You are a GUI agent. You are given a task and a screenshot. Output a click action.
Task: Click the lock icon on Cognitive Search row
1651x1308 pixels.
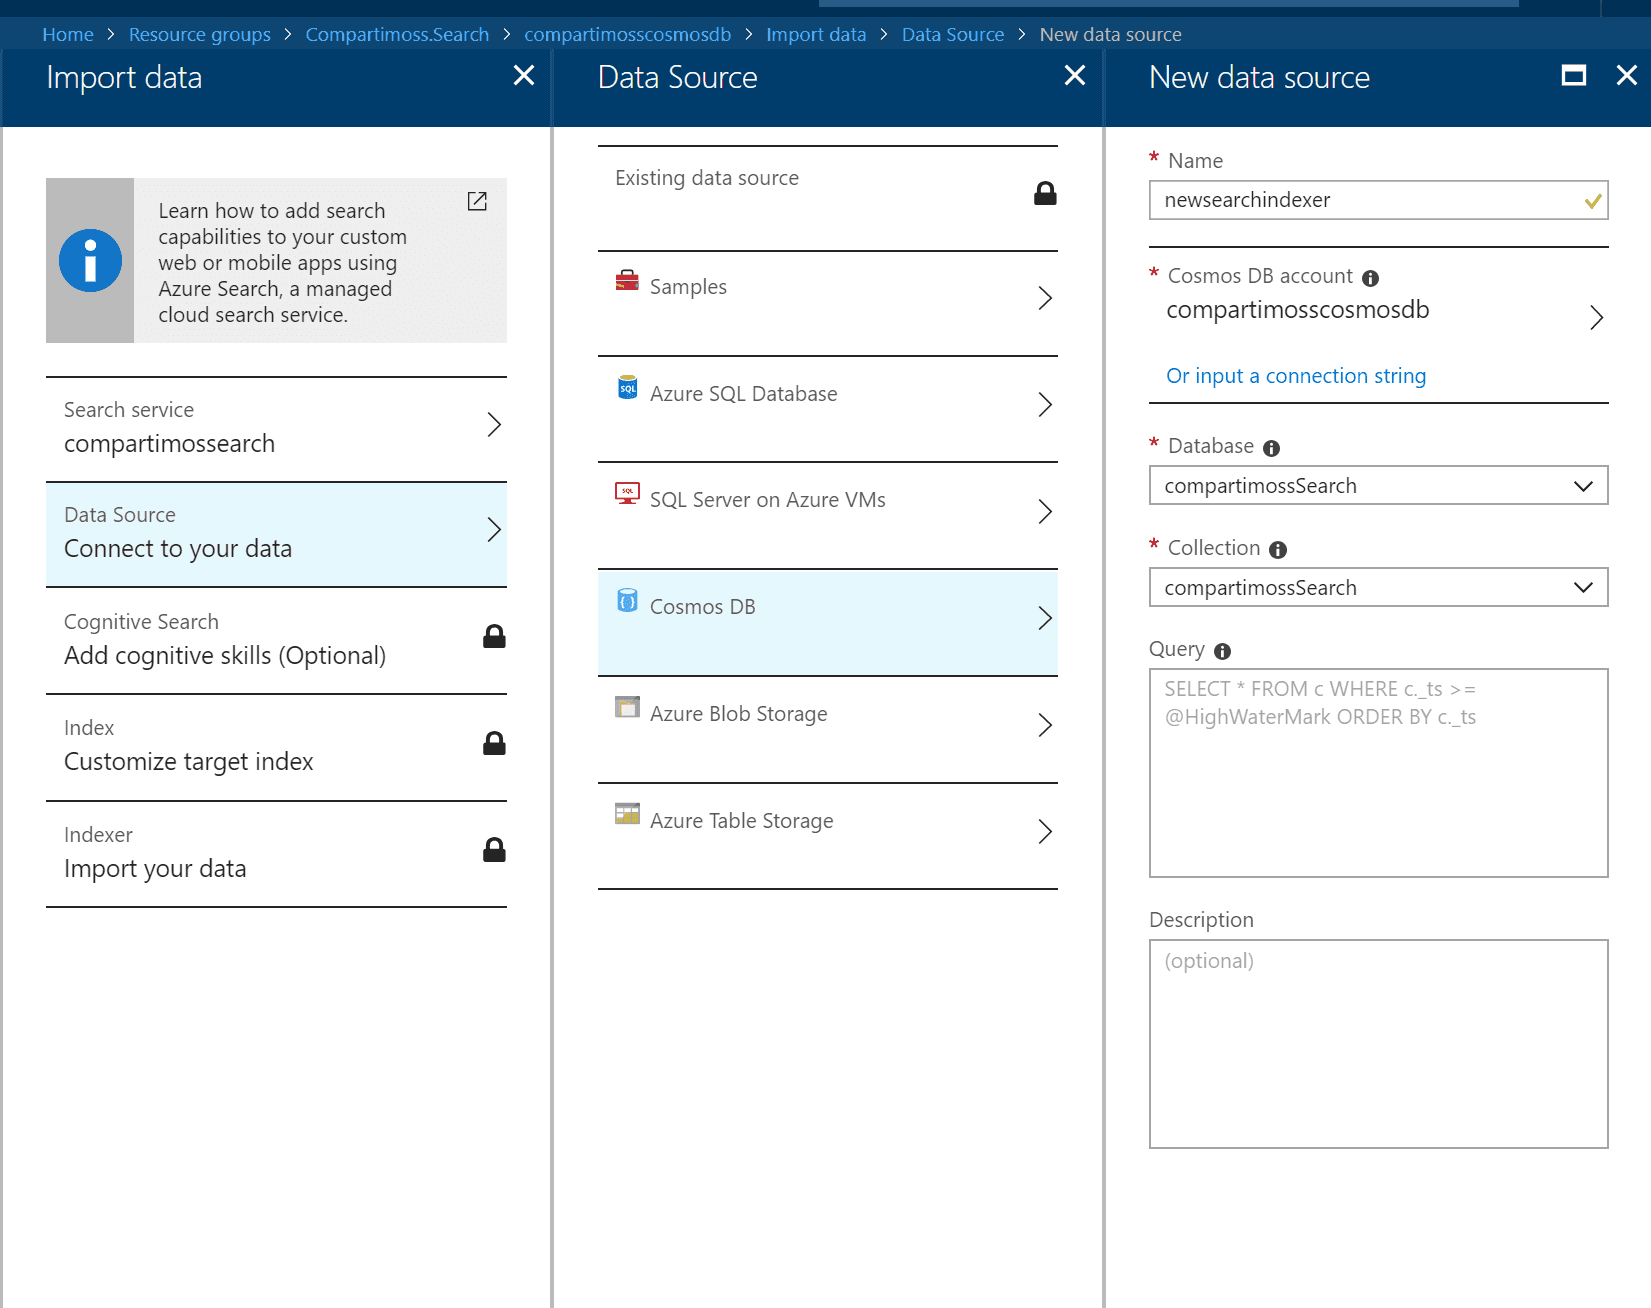tap(494, 636)
